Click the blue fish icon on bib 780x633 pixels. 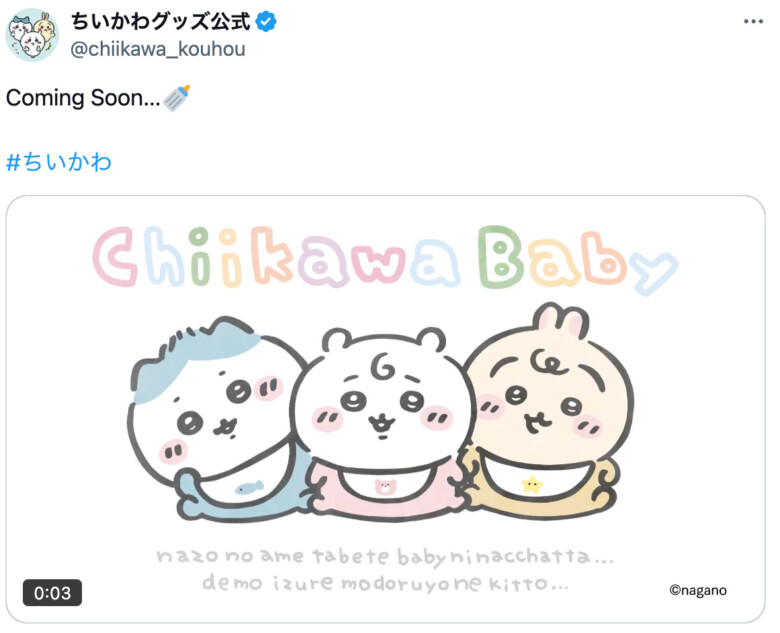click(x=249, y=487)
